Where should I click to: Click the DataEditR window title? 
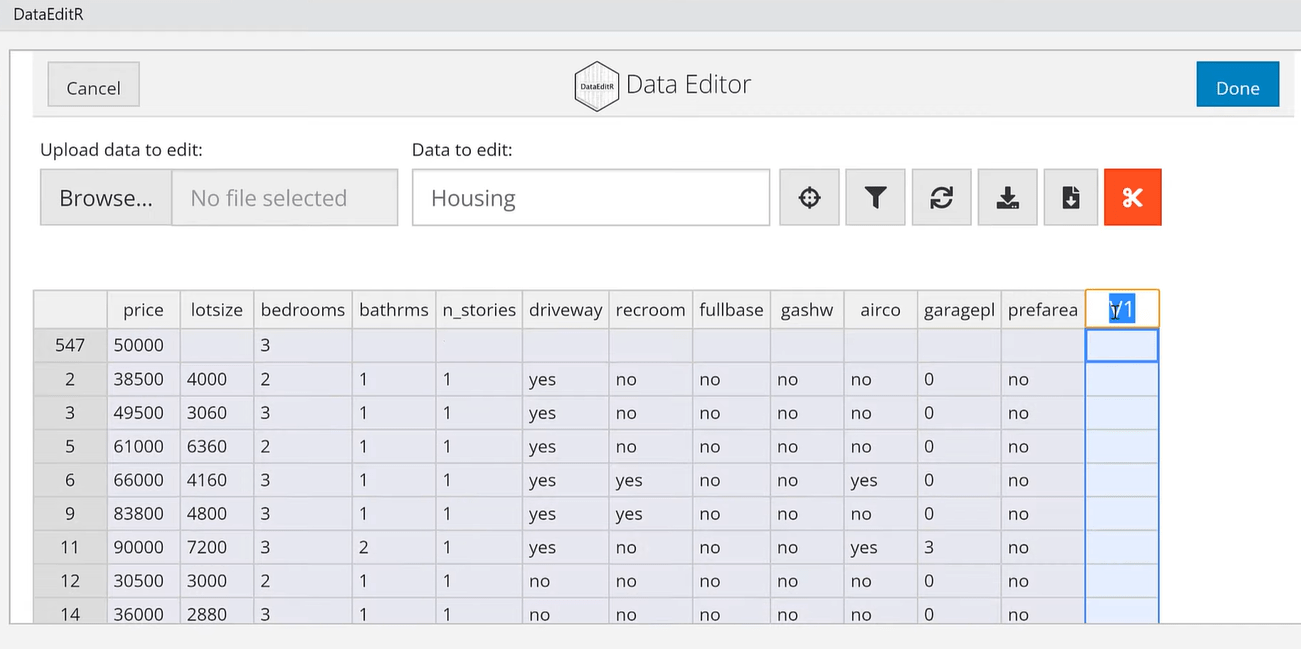tap(49, 14)
